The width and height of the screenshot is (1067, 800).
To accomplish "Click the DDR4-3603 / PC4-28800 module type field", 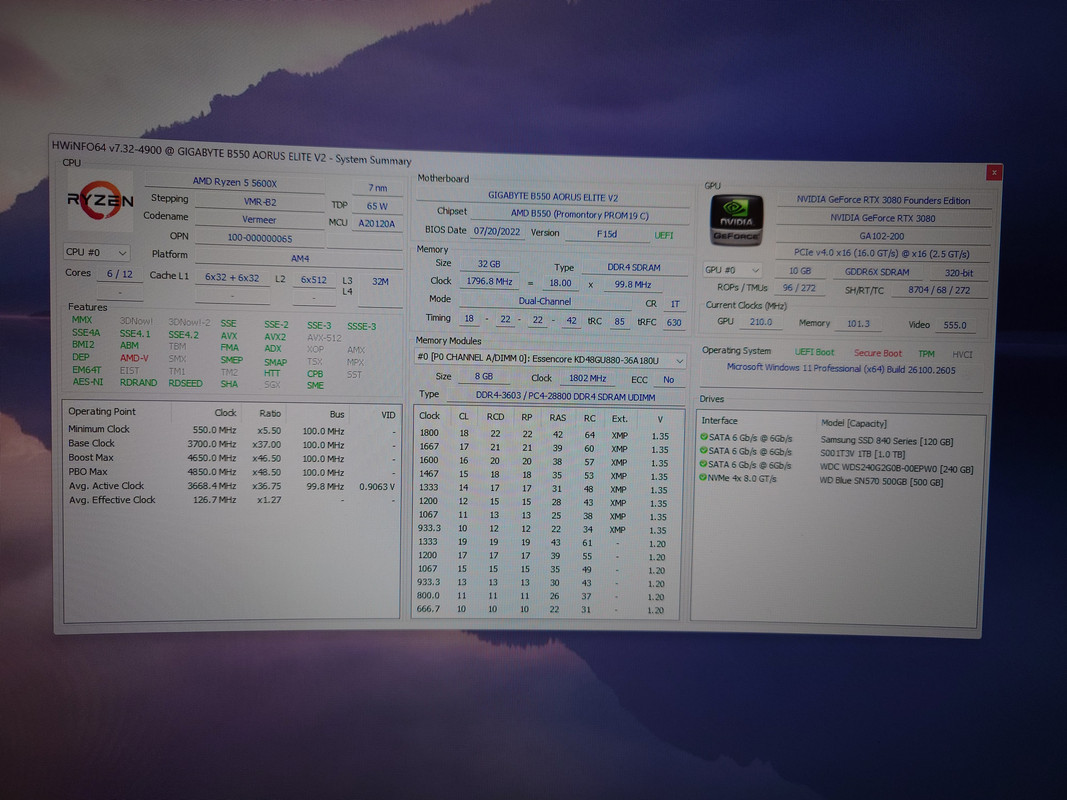I will click(x=565, y=397).
